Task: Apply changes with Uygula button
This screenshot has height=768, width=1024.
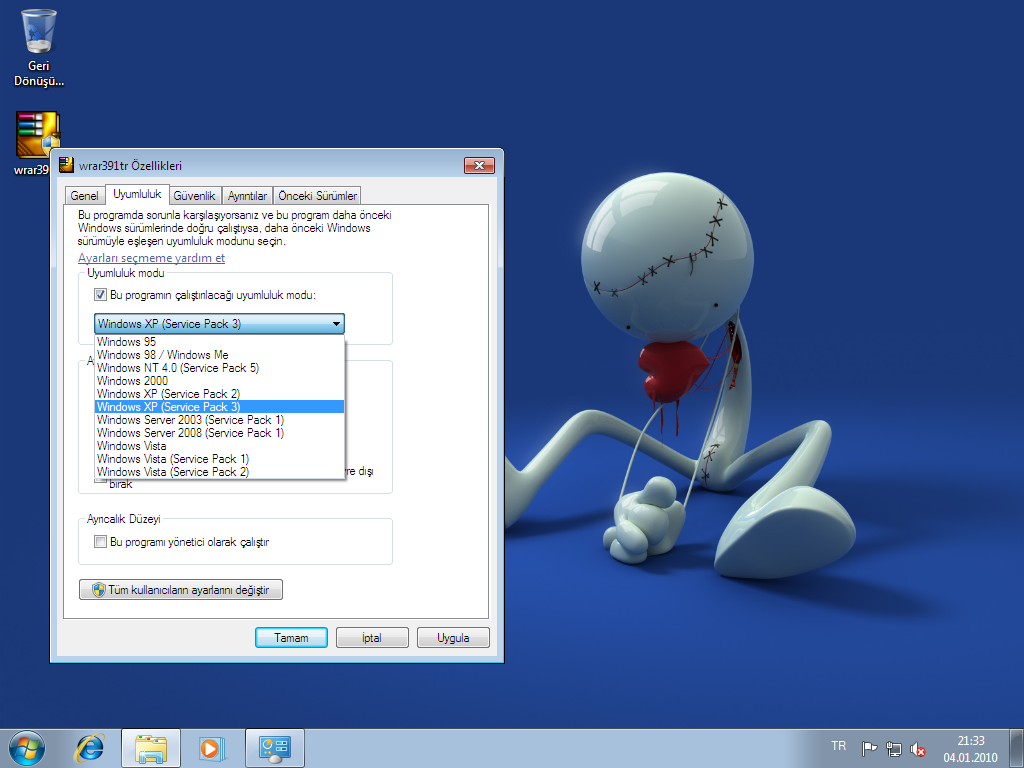Action: click(x=453, y=637)
